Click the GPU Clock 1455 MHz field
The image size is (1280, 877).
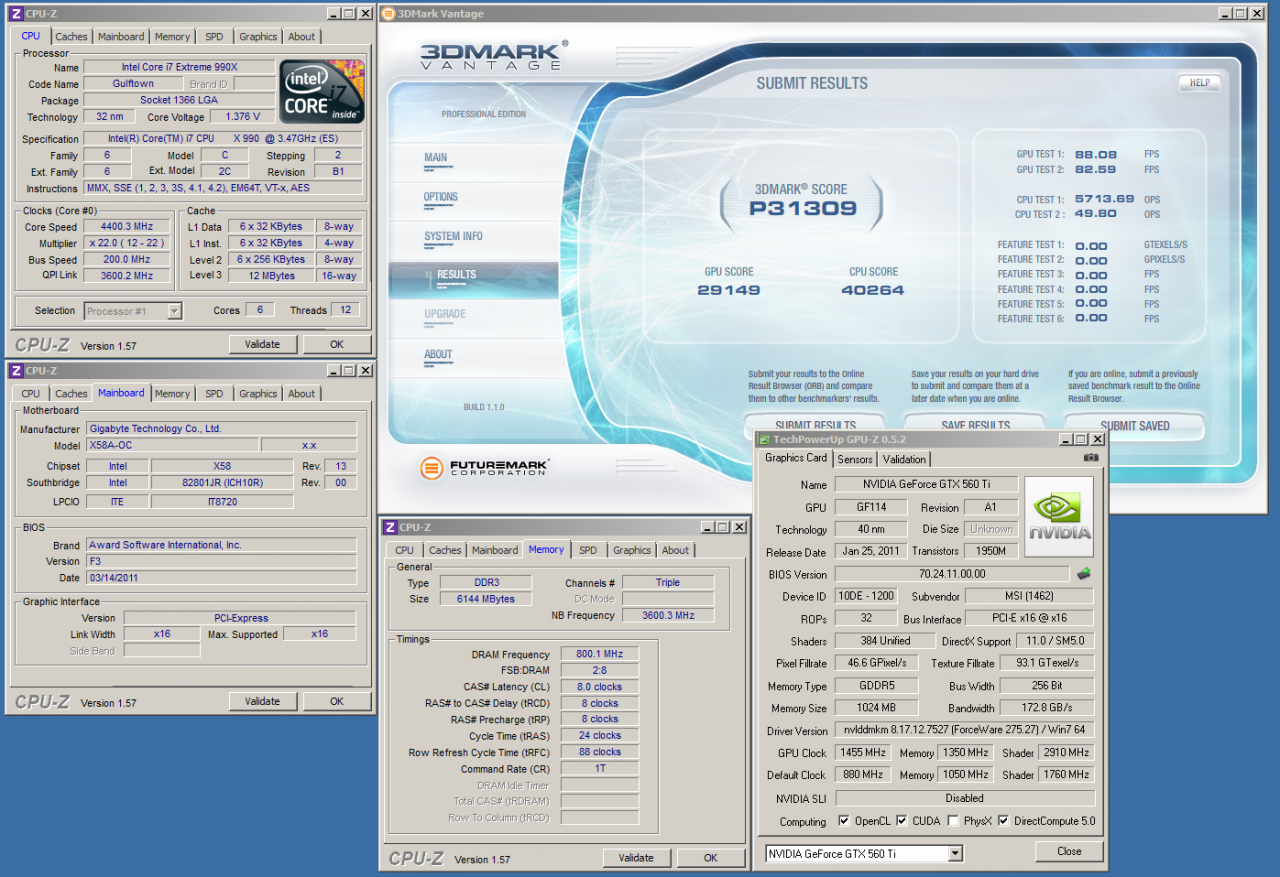tap(862, 752)
